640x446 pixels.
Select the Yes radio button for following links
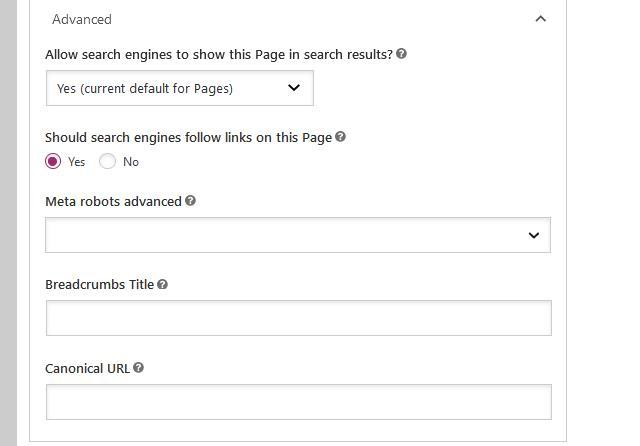click(53, 162)
